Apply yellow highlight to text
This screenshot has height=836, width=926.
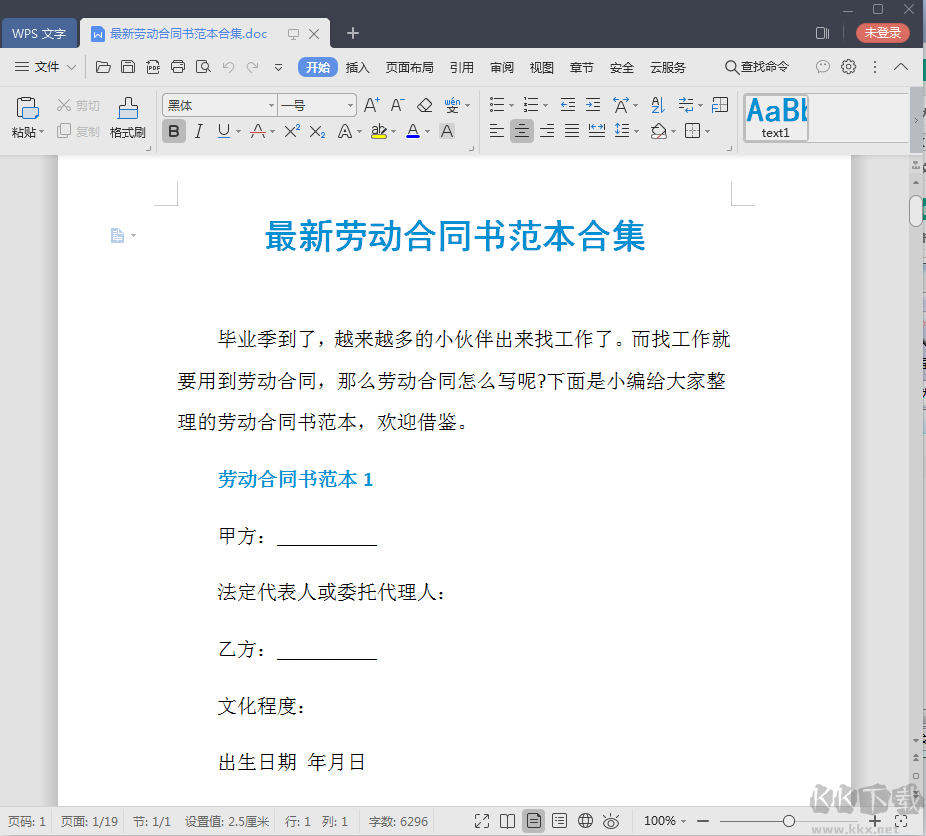tap(381, 131)
